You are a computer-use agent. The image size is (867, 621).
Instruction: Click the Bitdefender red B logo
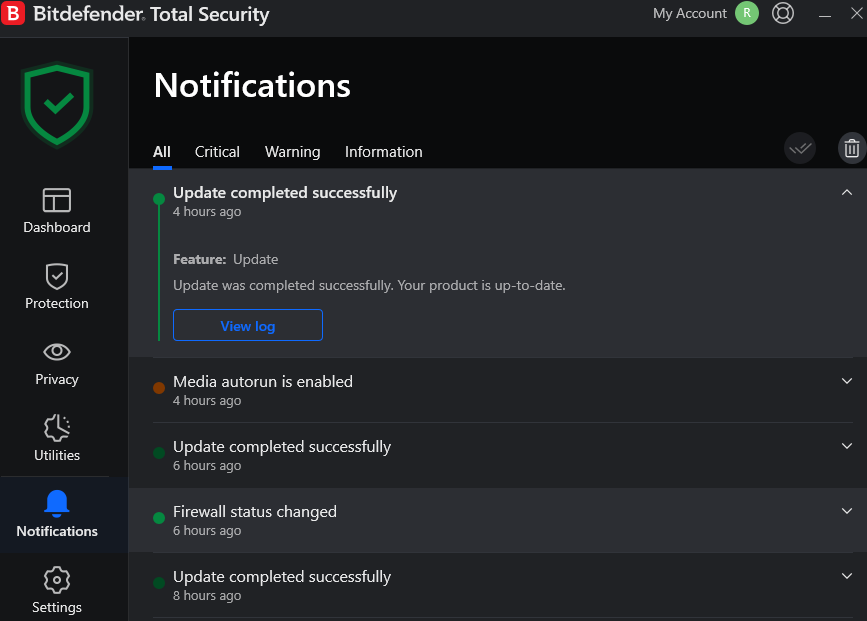13,13
